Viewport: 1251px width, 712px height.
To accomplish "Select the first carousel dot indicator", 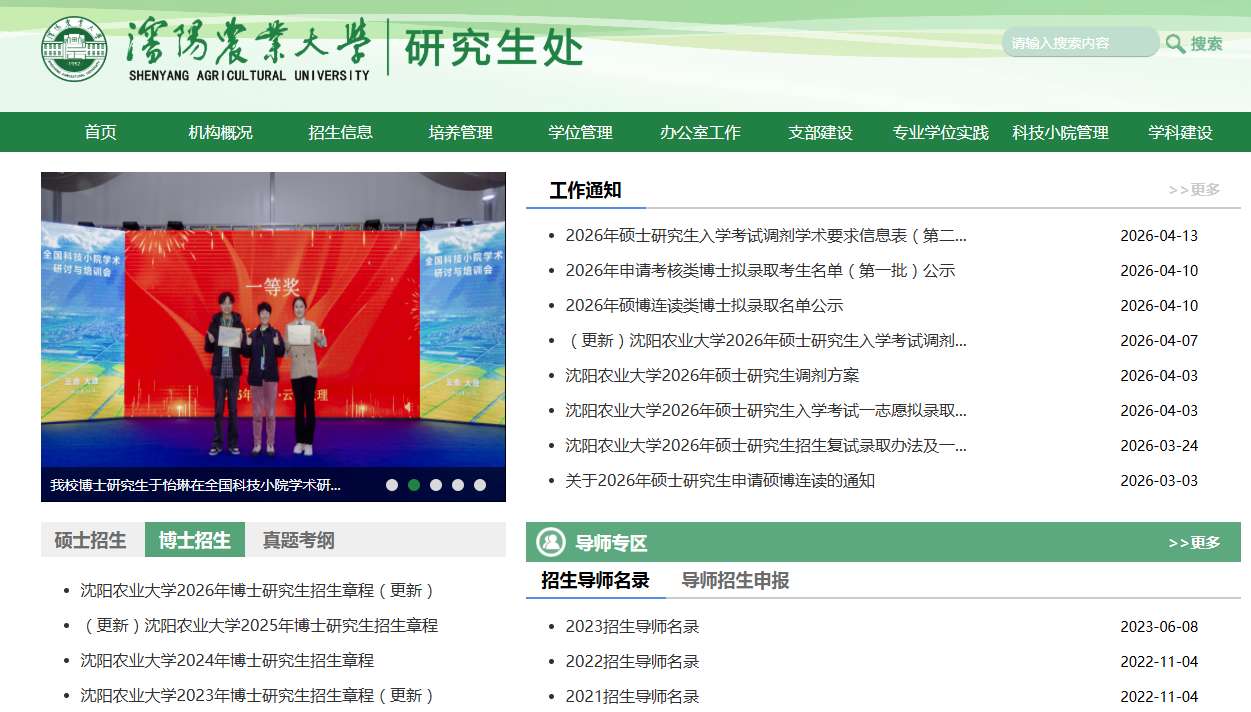I will 392,485.
